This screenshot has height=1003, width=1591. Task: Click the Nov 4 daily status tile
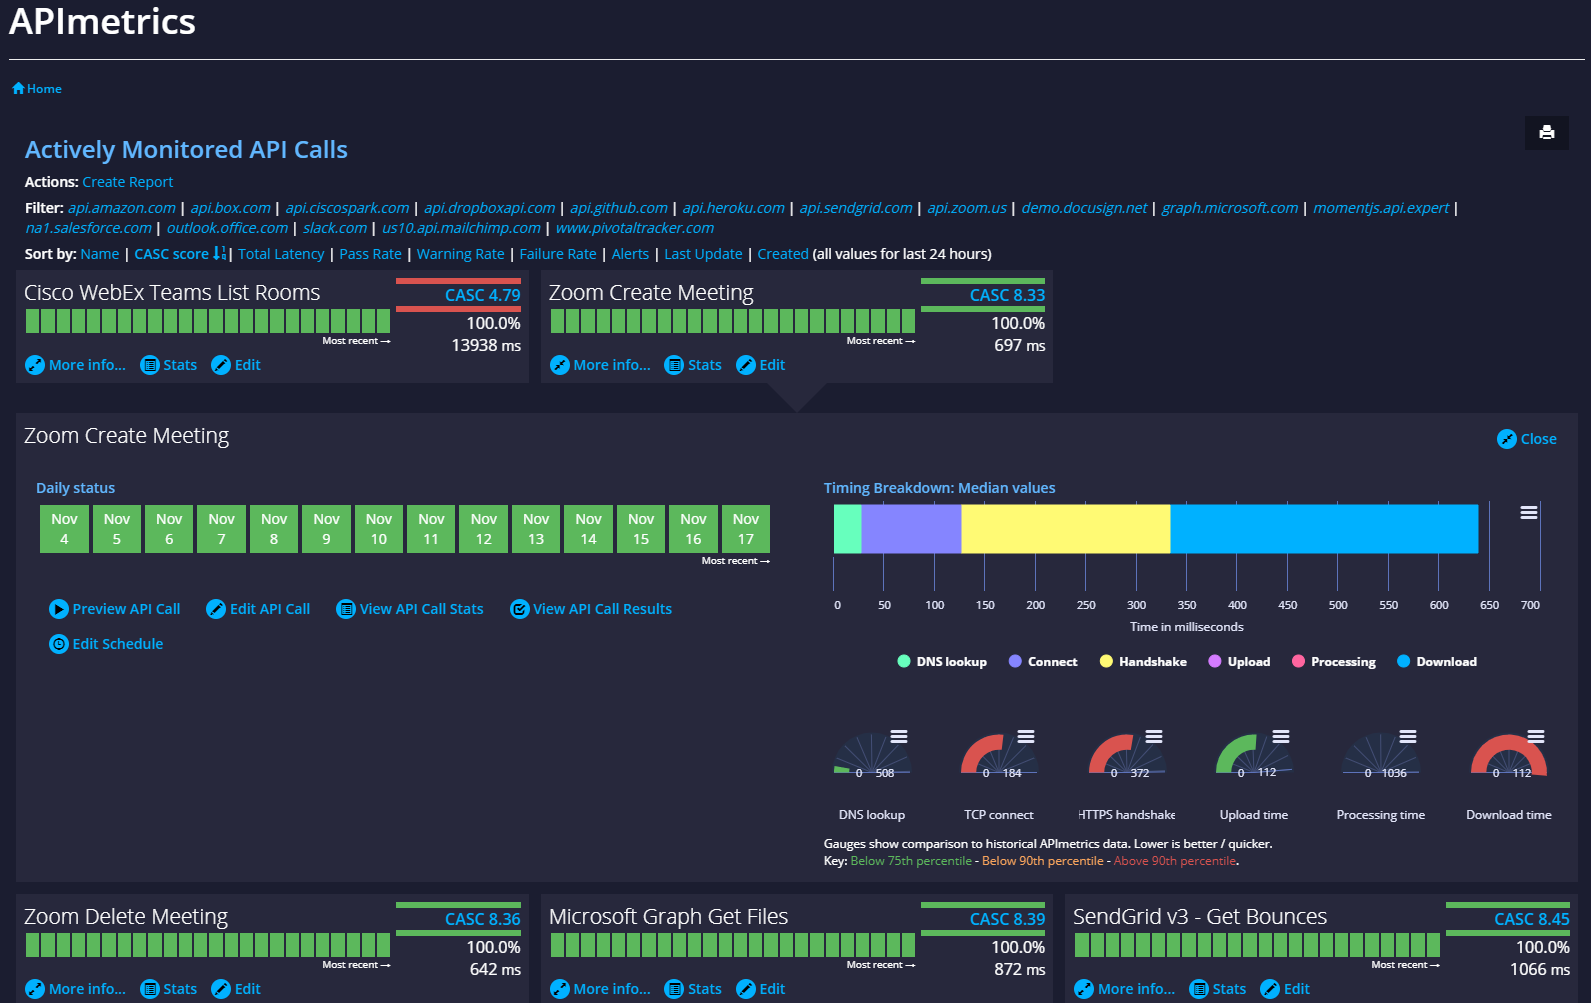[x=64, y=529]
